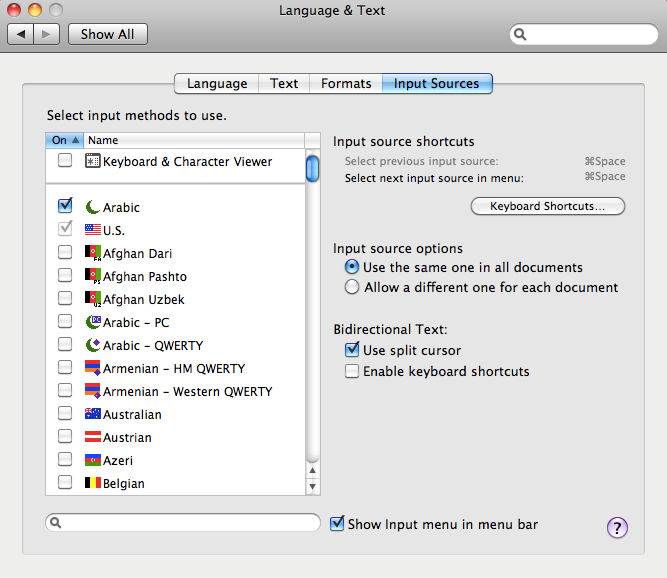The height and width of the screenshot is (578, 667).
Task: Click the list scroll up arrow
Action: [x=312, y=470]
